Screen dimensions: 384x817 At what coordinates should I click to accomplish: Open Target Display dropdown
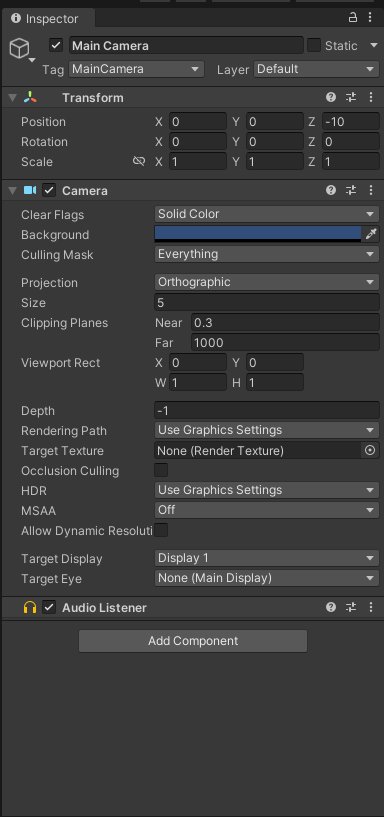pos(267,558)
